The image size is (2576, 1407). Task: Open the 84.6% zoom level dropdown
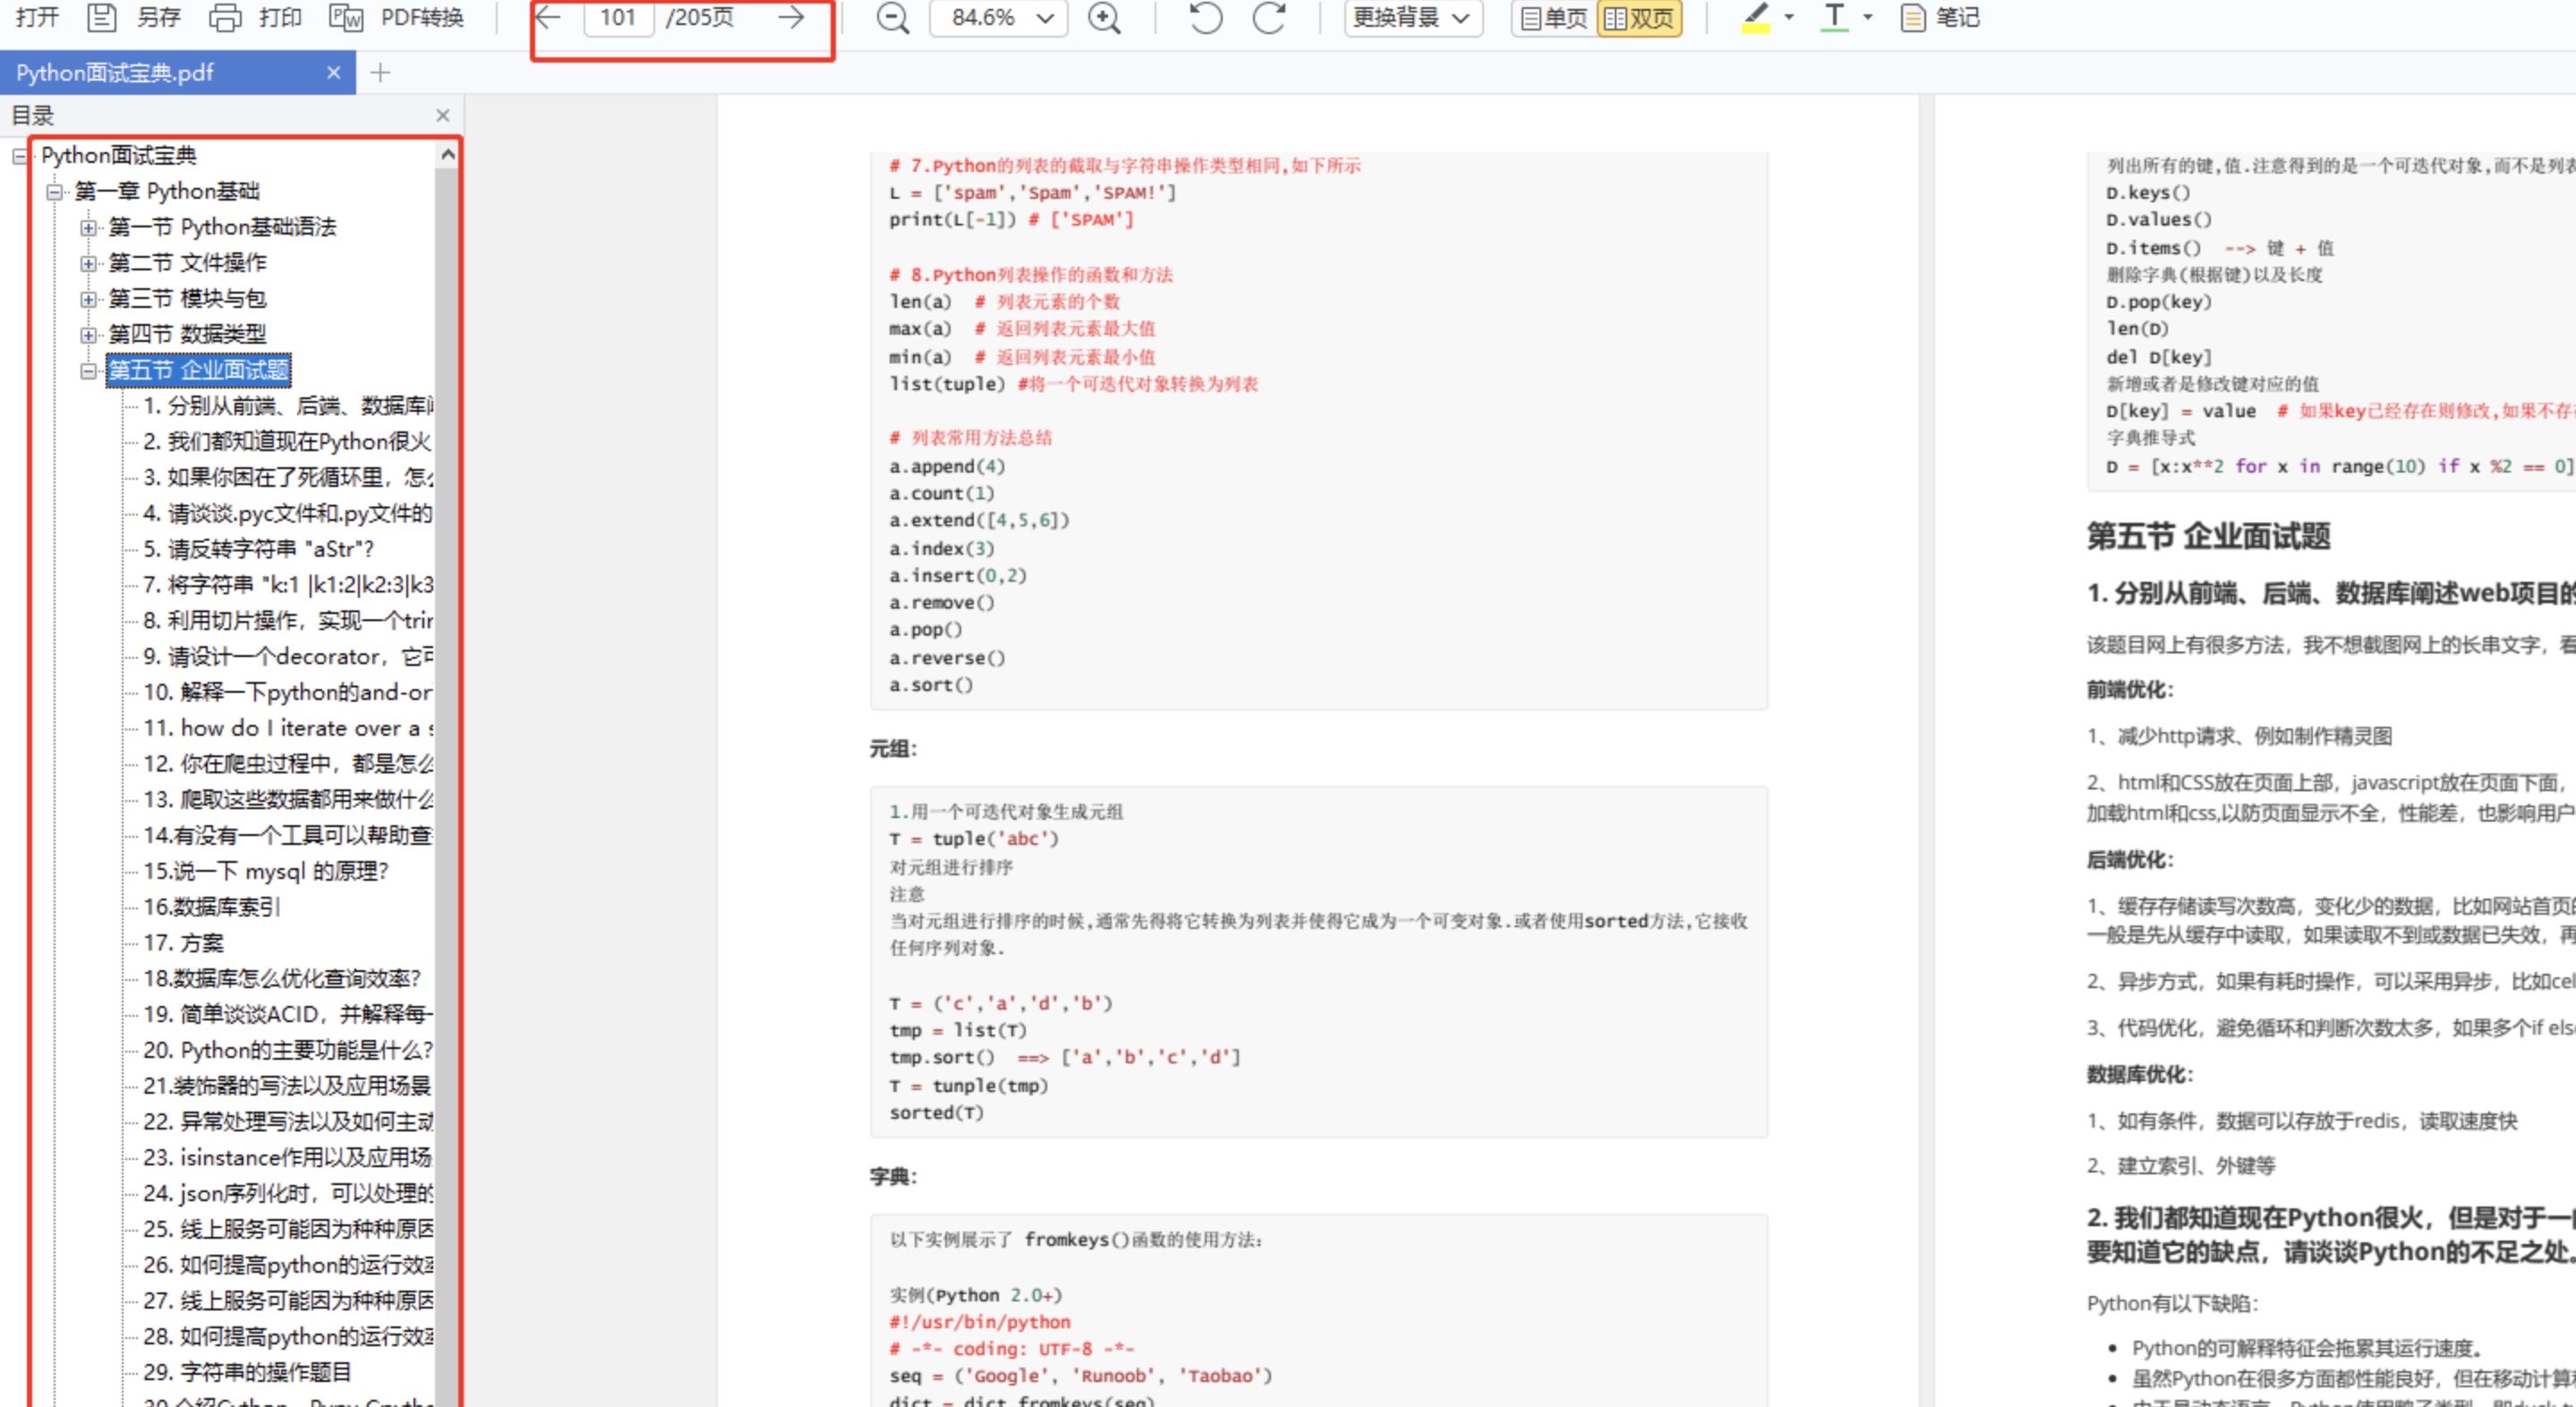tap(998, 18)
